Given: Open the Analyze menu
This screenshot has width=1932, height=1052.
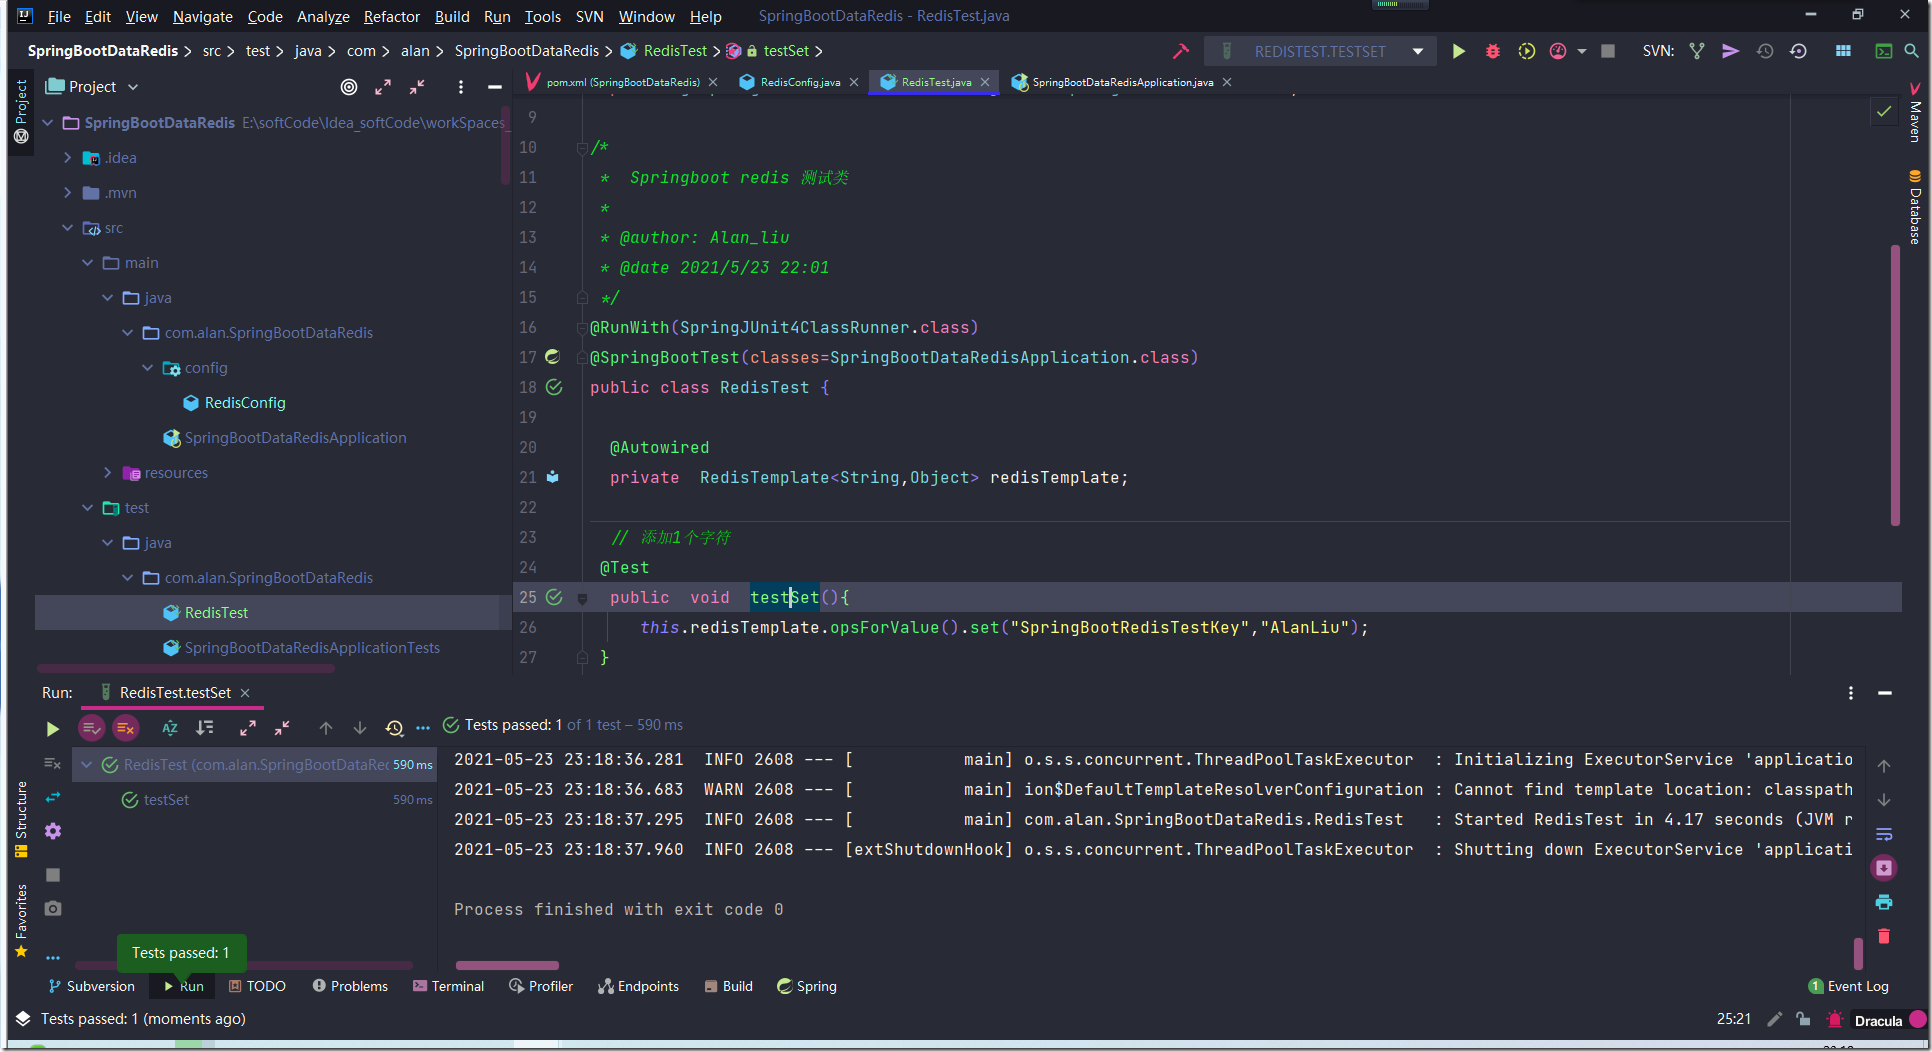Looking at the screenshot, I should click(x=323, y=16).
